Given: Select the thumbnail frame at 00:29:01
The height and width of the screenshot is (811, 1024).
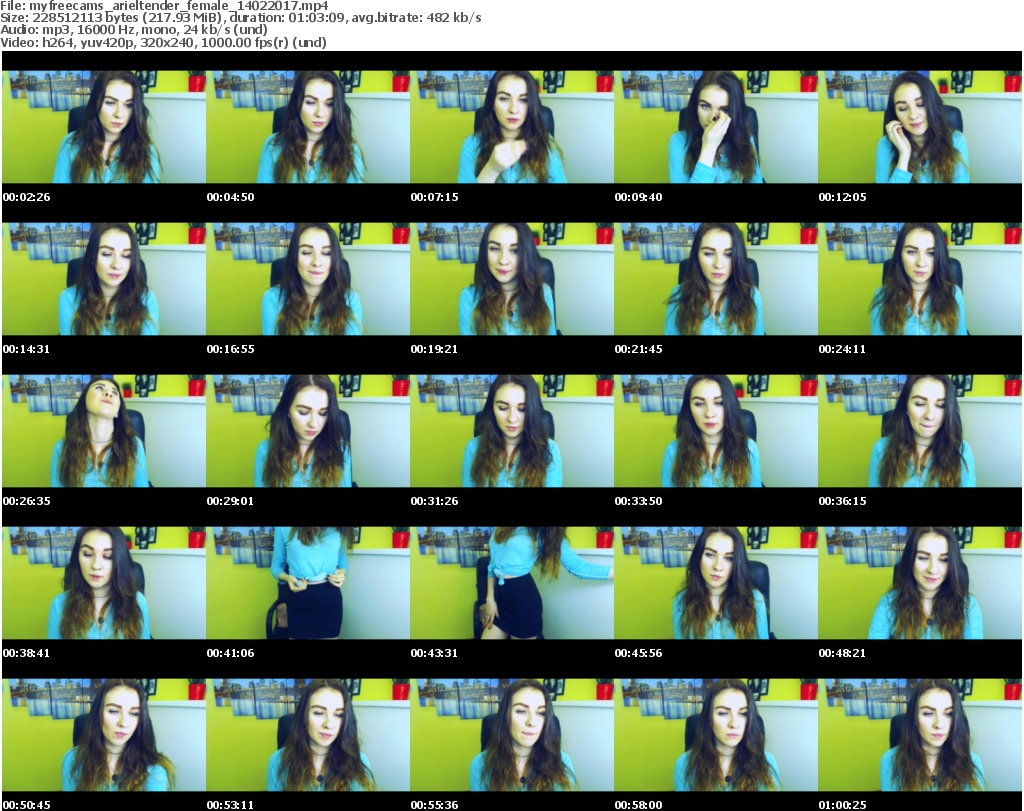Looking at the screenshot, I should coord(308,431).
